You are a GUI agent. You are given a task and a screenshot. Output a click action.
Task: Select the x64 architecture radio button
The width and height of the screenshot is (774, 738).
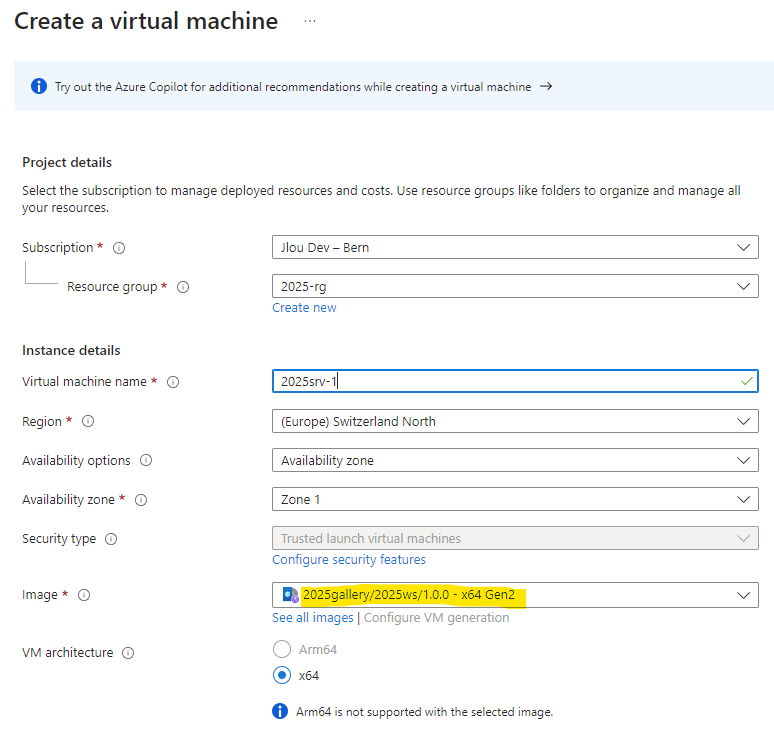(282, 675)
